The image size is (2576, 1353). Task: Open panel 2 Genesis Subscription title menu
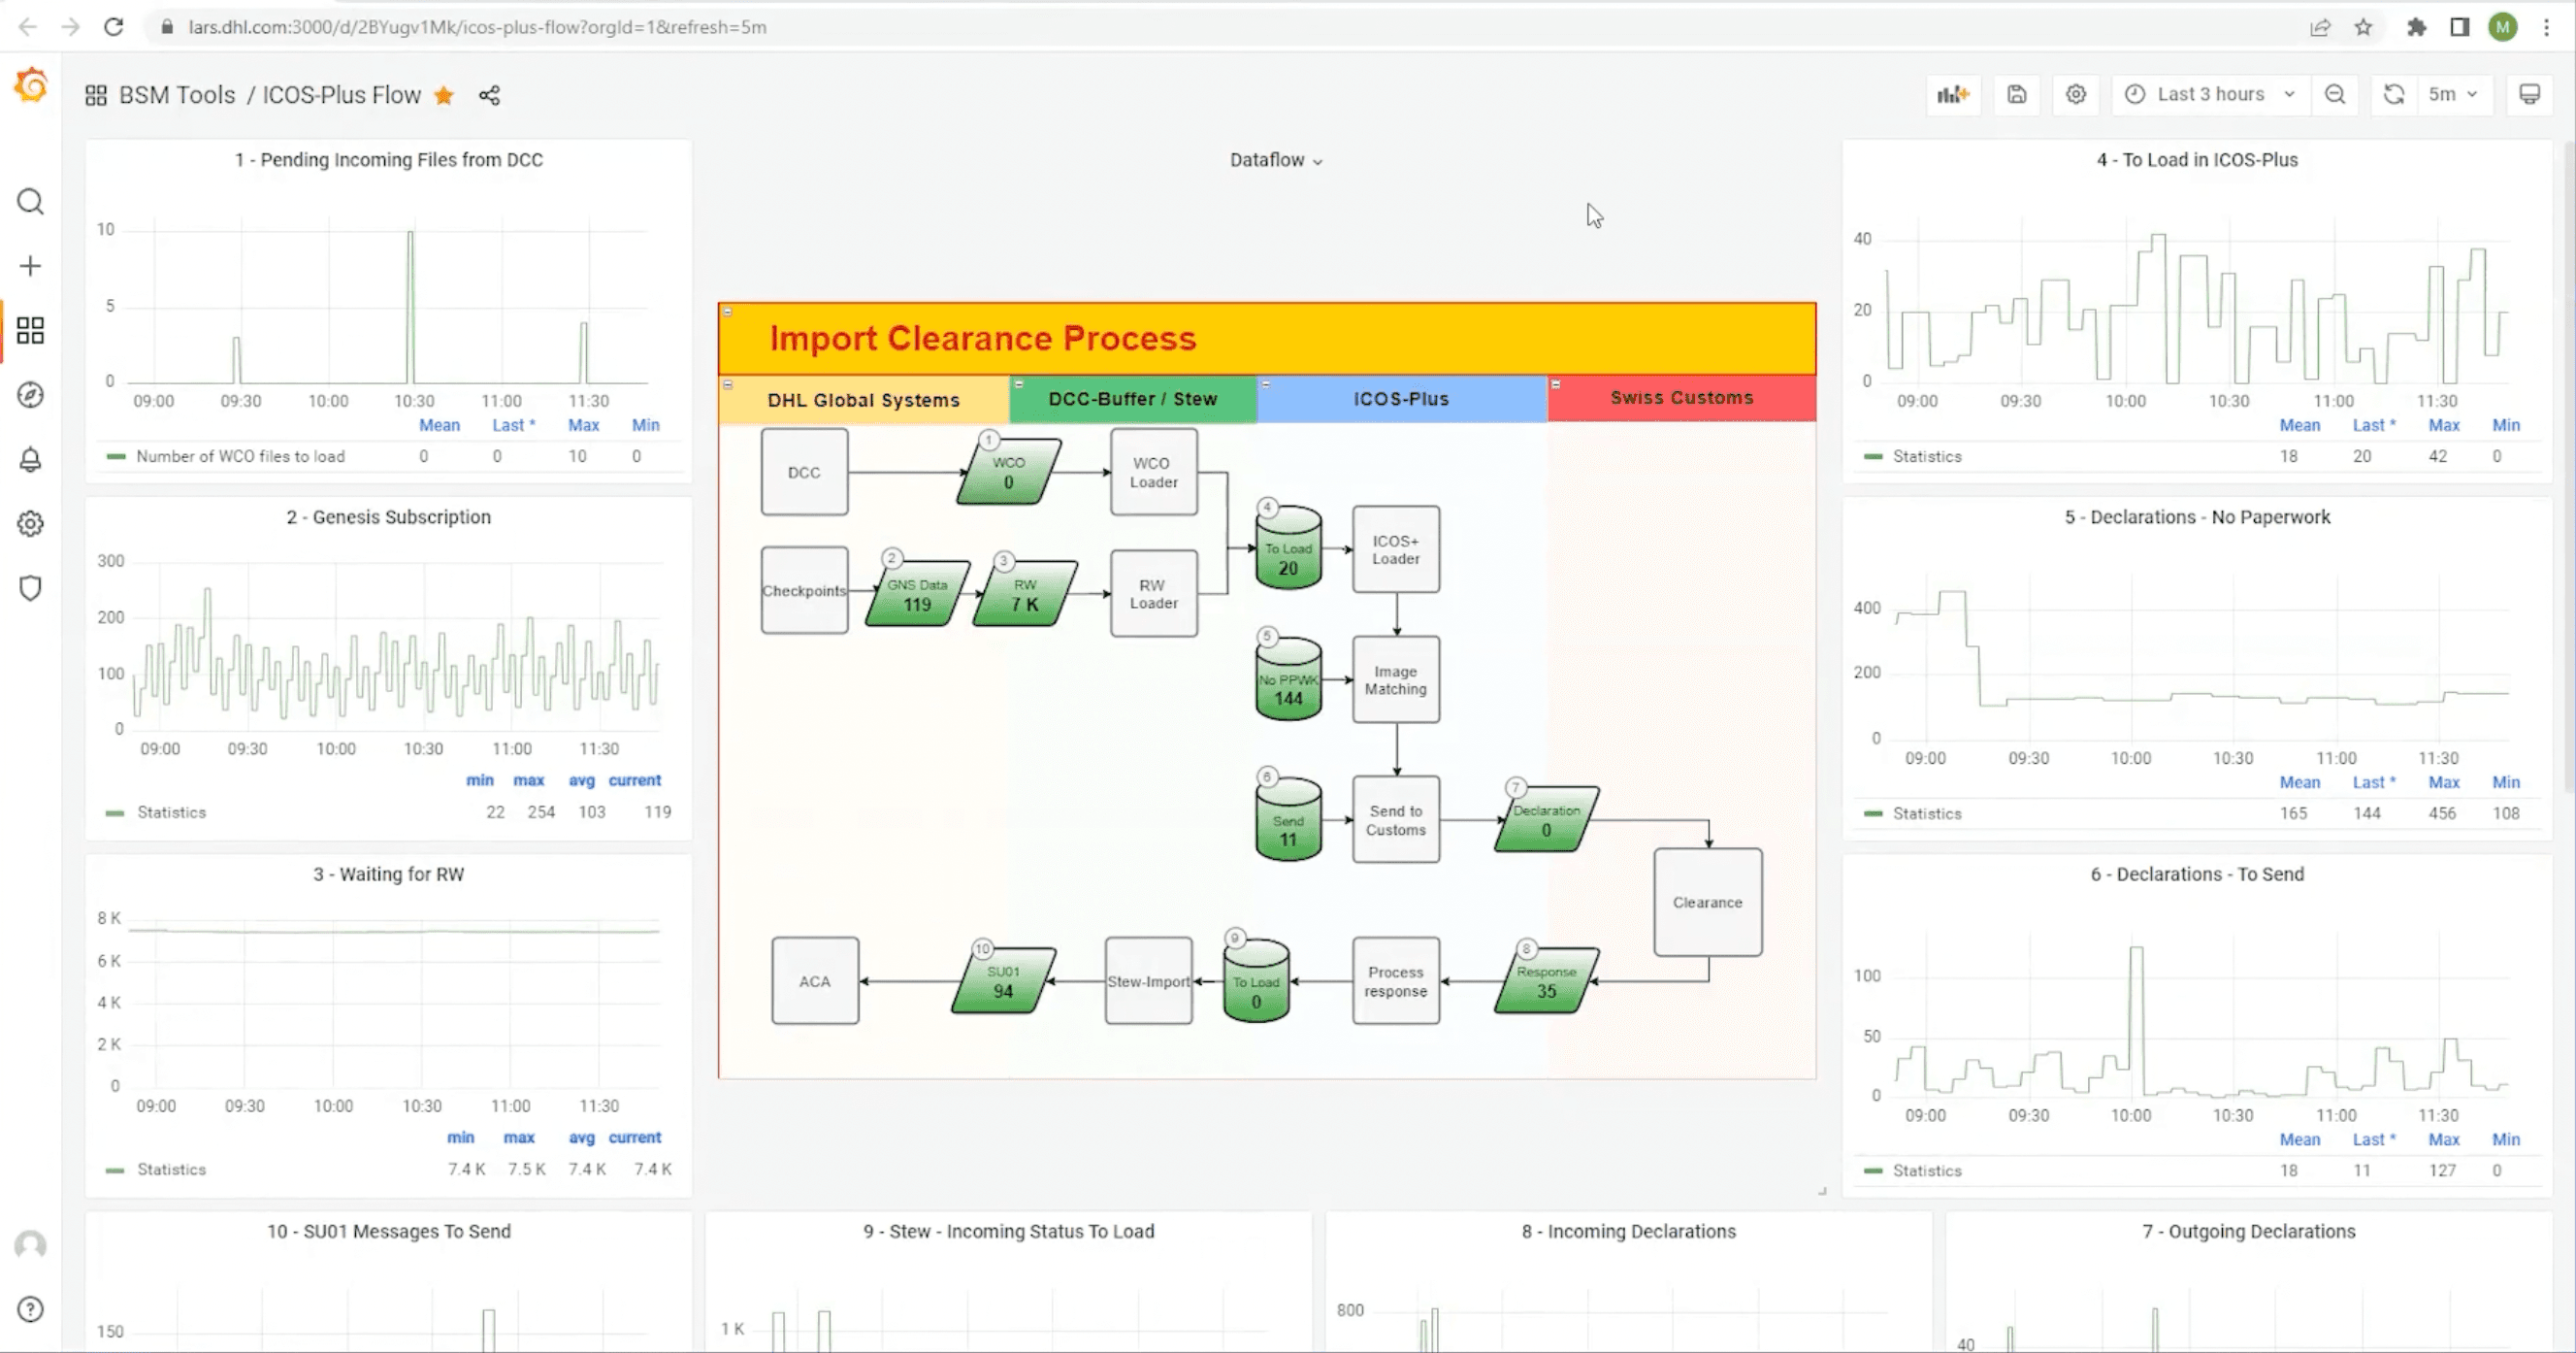[389, 517]
